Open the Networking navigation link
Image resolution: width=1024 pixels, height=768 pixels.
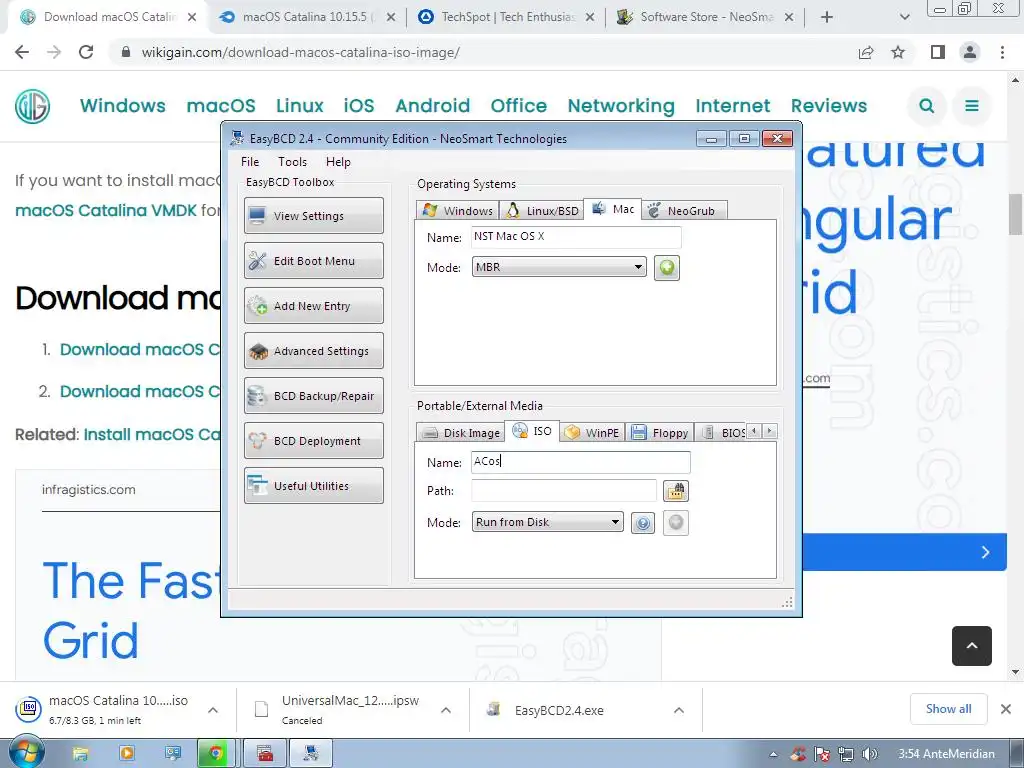click(621, 106)
